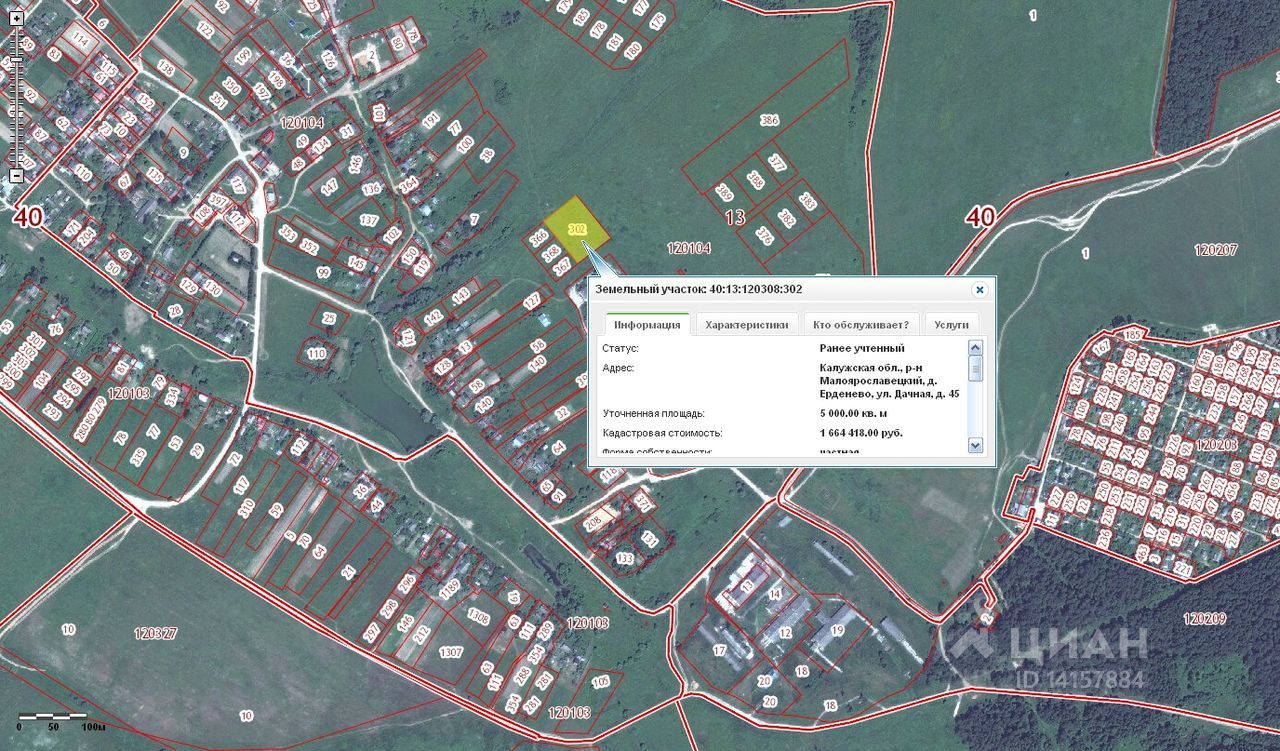Select parcel 1307 on map
Viewport: 1280px width, 751px height.
point(451,653)
